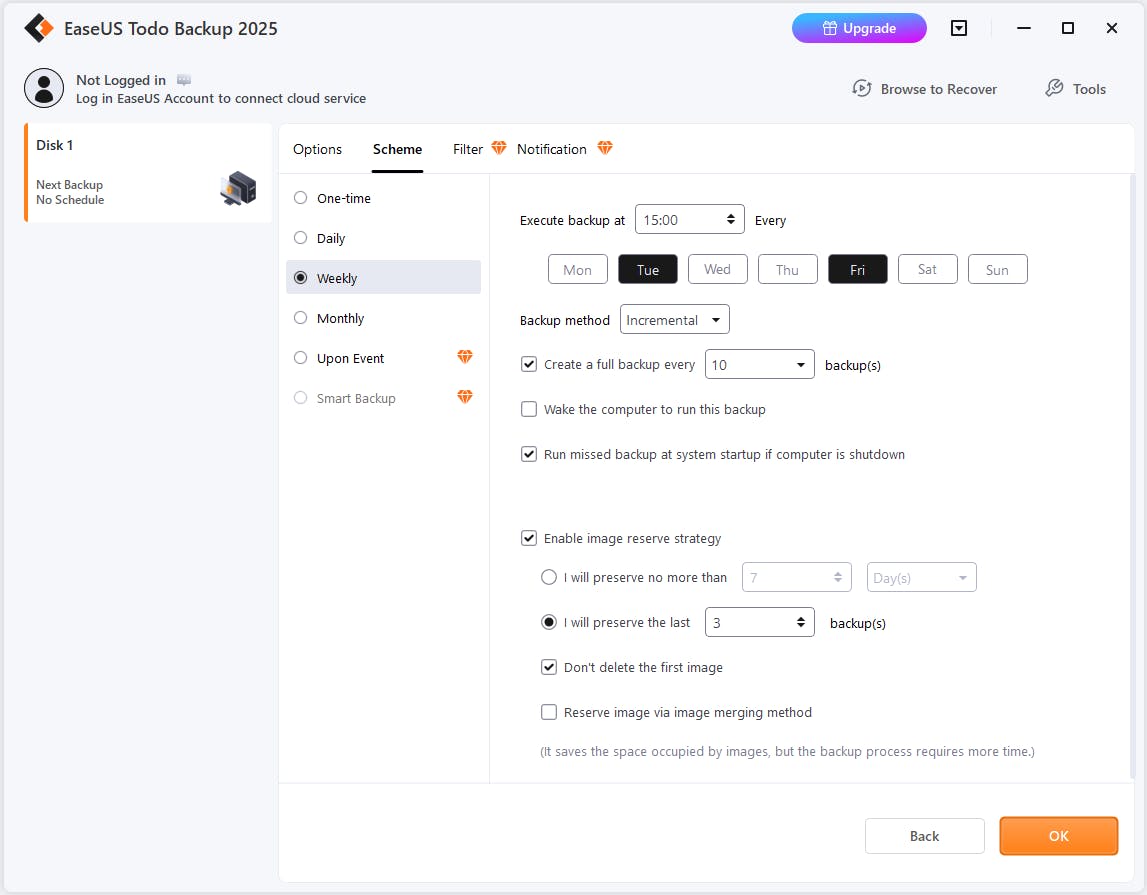Viewport: 1147px width, 895px height.
Task: Click the settings panel vertical scrollbar
Action: click(x=1132, y=475)
